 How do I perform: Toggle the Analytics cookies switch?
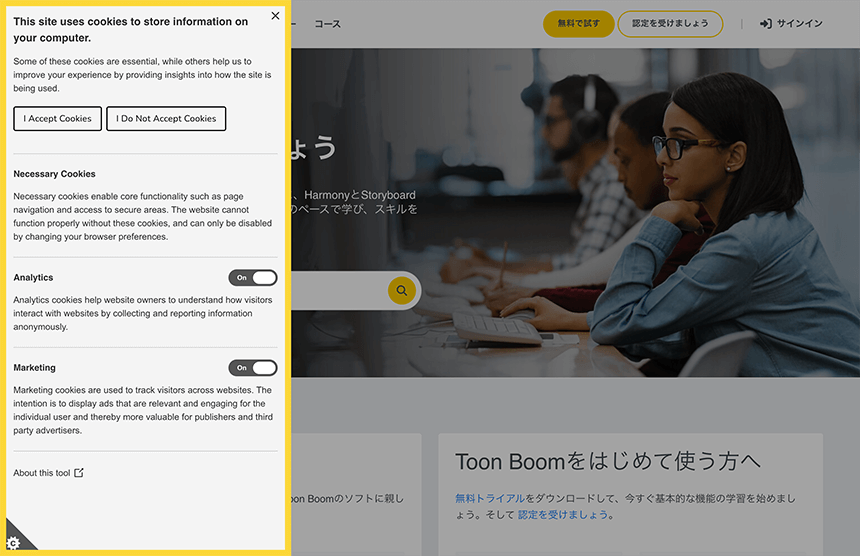point(252,278)
